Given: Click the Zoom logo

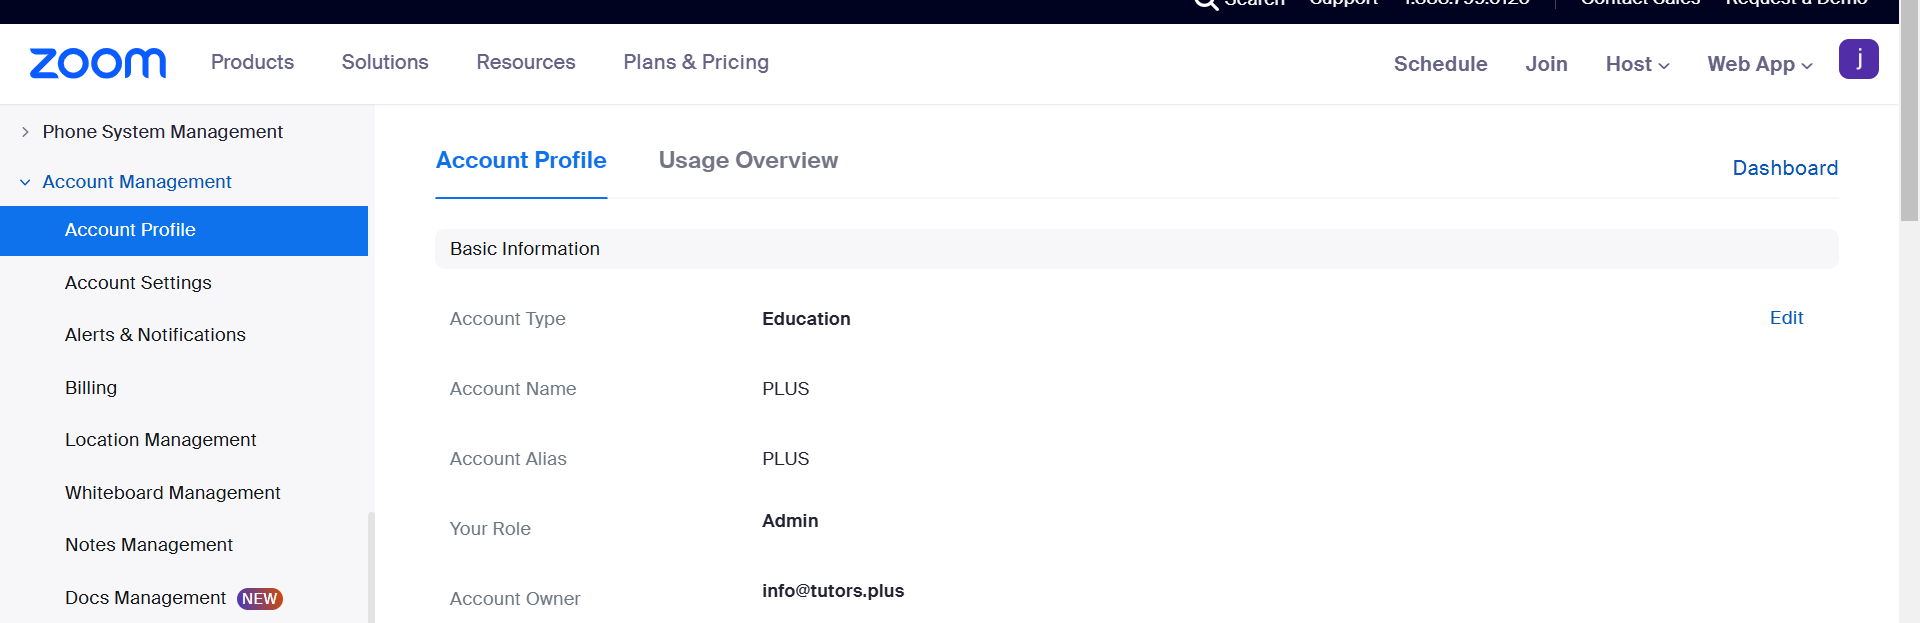Looking at the screenshot, I should [x=98, y=63].
